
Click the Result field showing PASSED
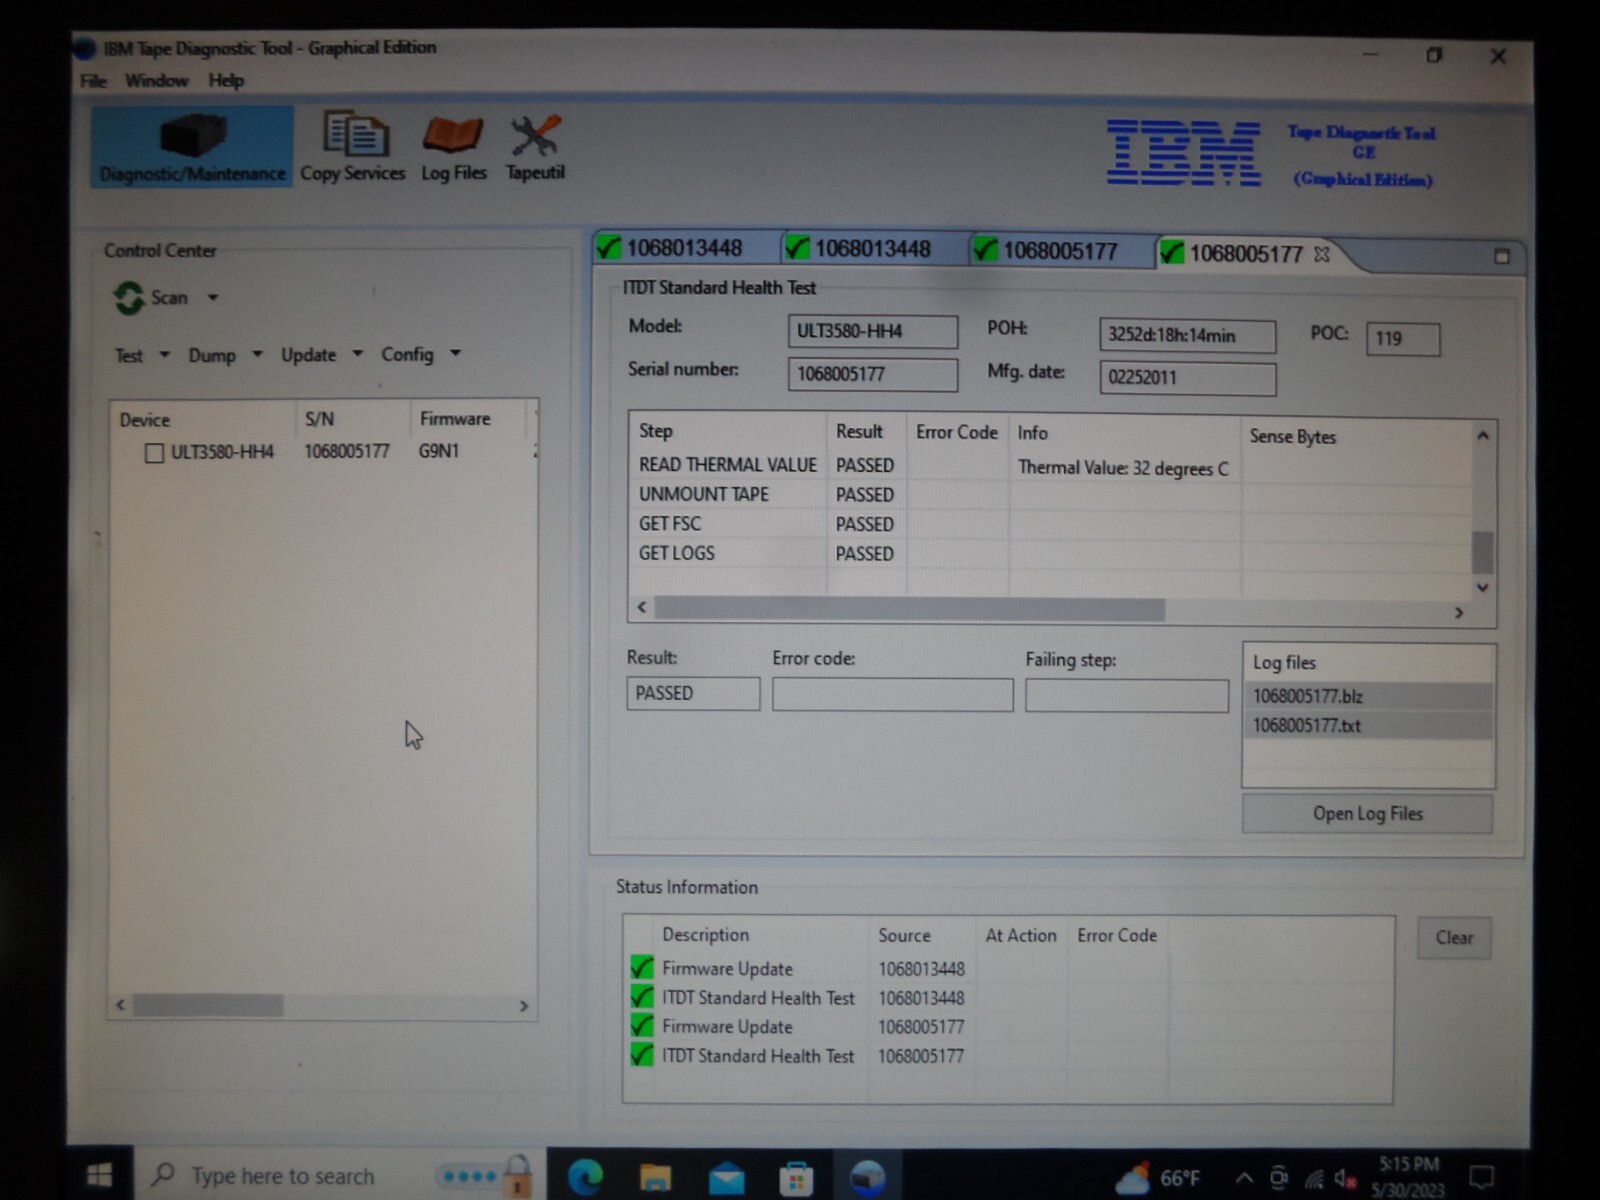coord(693,693)
